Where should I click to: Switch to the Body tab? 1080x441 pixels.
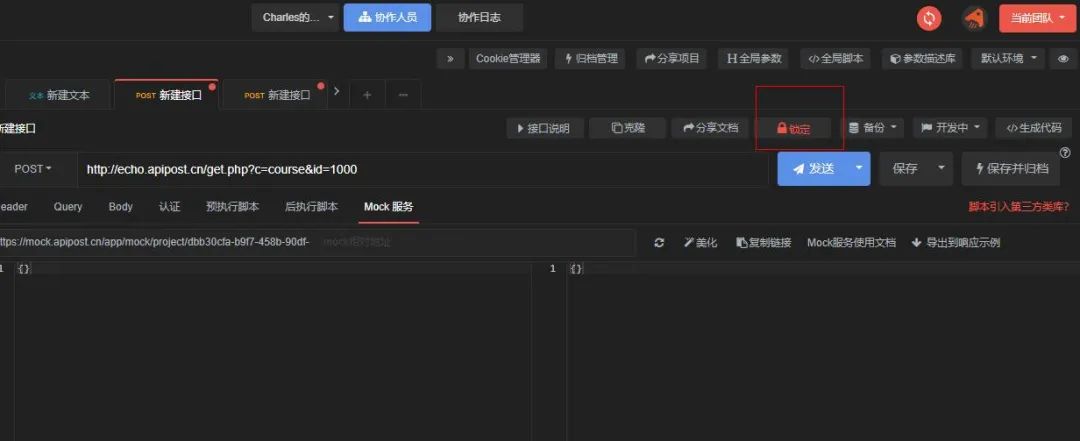[121, 207]
